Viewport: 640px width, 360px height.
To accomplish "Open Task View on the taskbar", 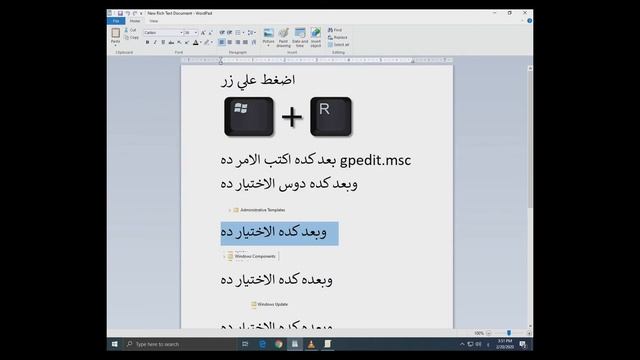I will (245, 344).
